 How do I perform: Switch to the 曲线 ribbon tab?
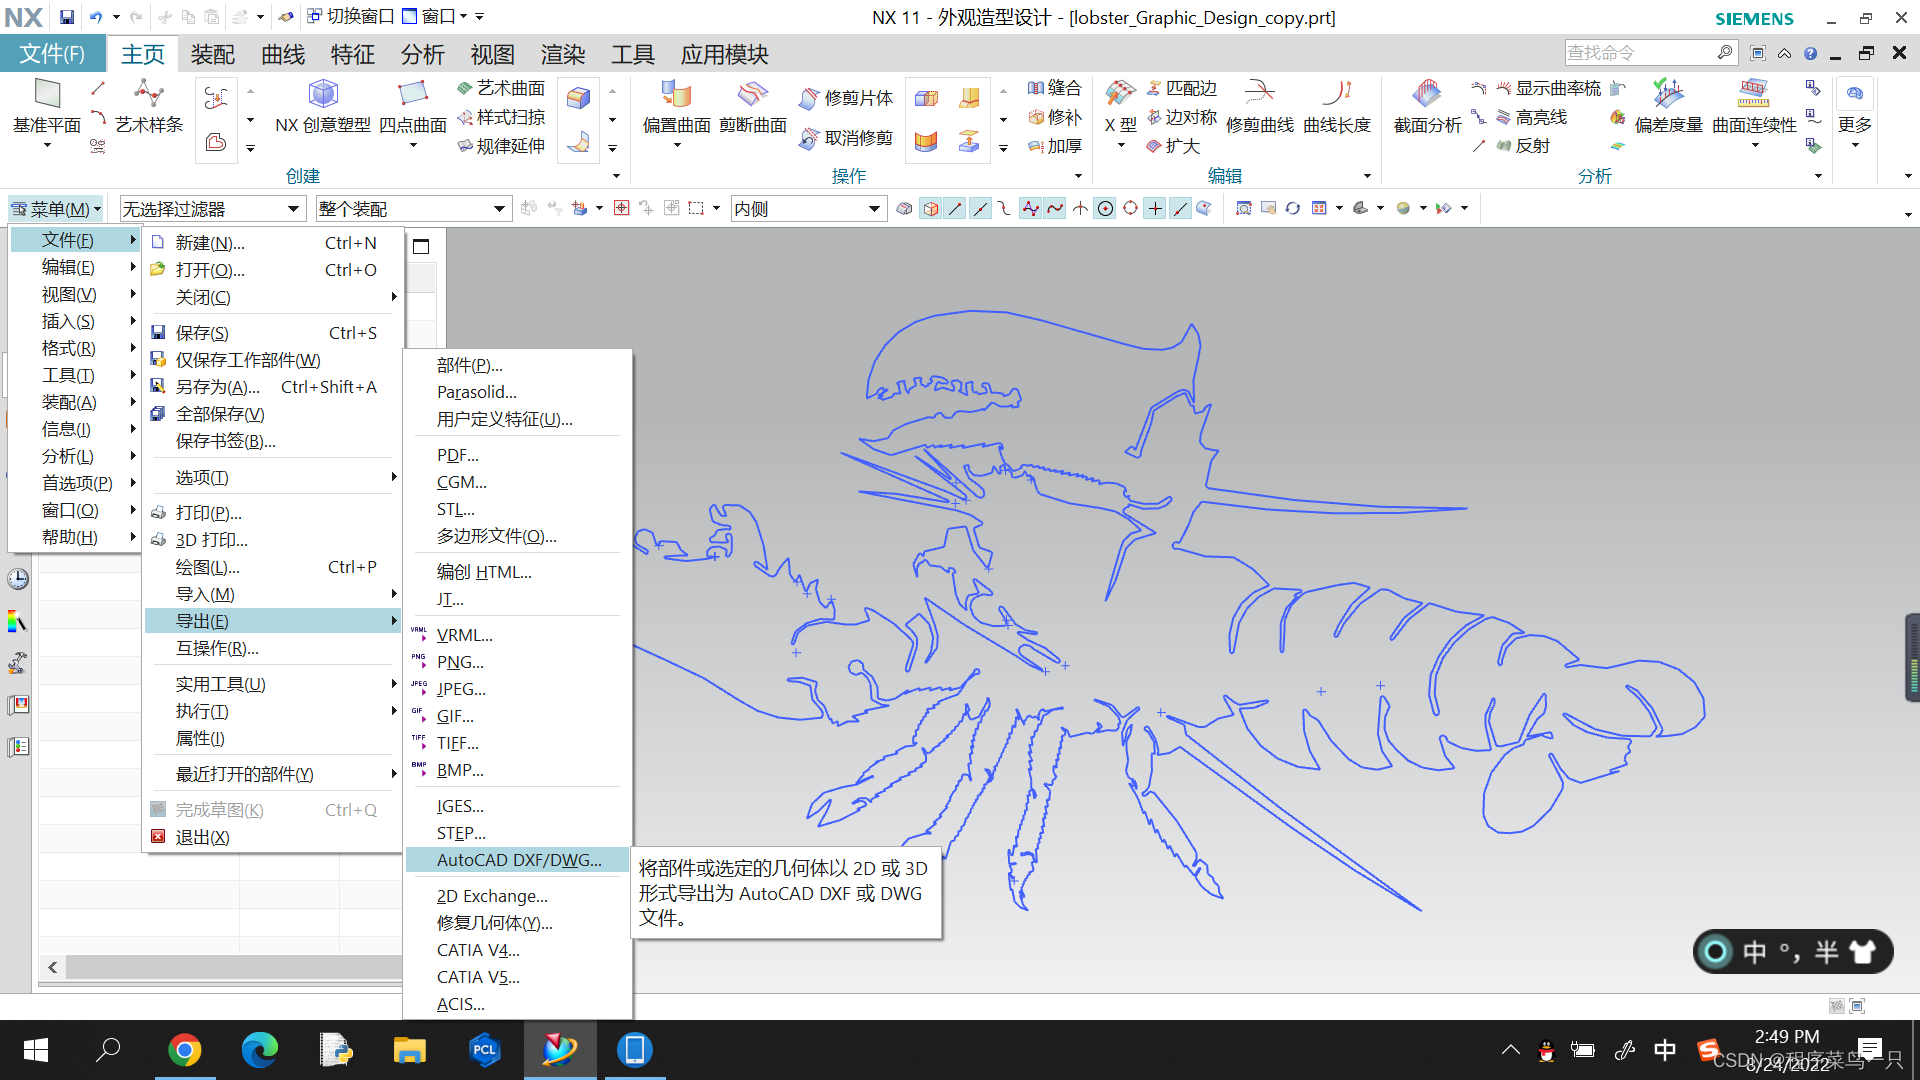(x=283, y=55)
